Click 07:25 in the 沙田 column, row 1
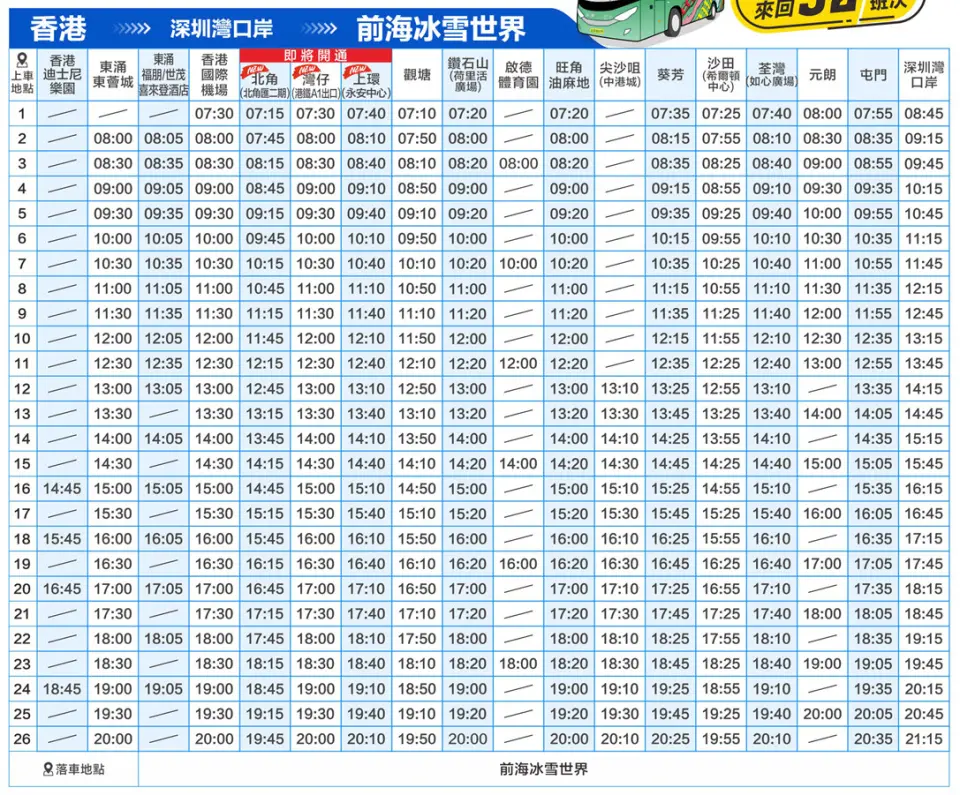960x795 pixels. [x=721, y=114]
